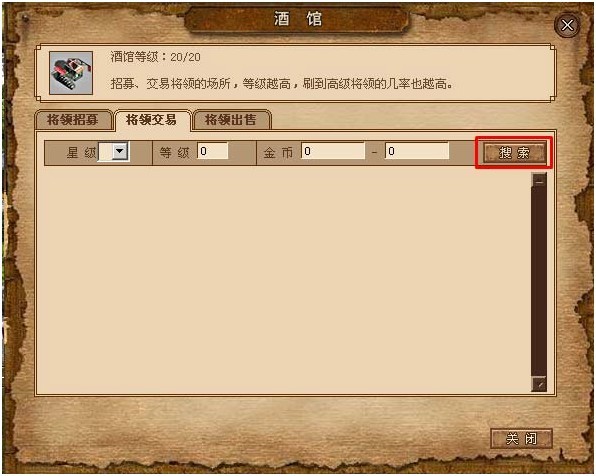
Task: Click the scrollbar up arrow icon
Action: [539, 181]
